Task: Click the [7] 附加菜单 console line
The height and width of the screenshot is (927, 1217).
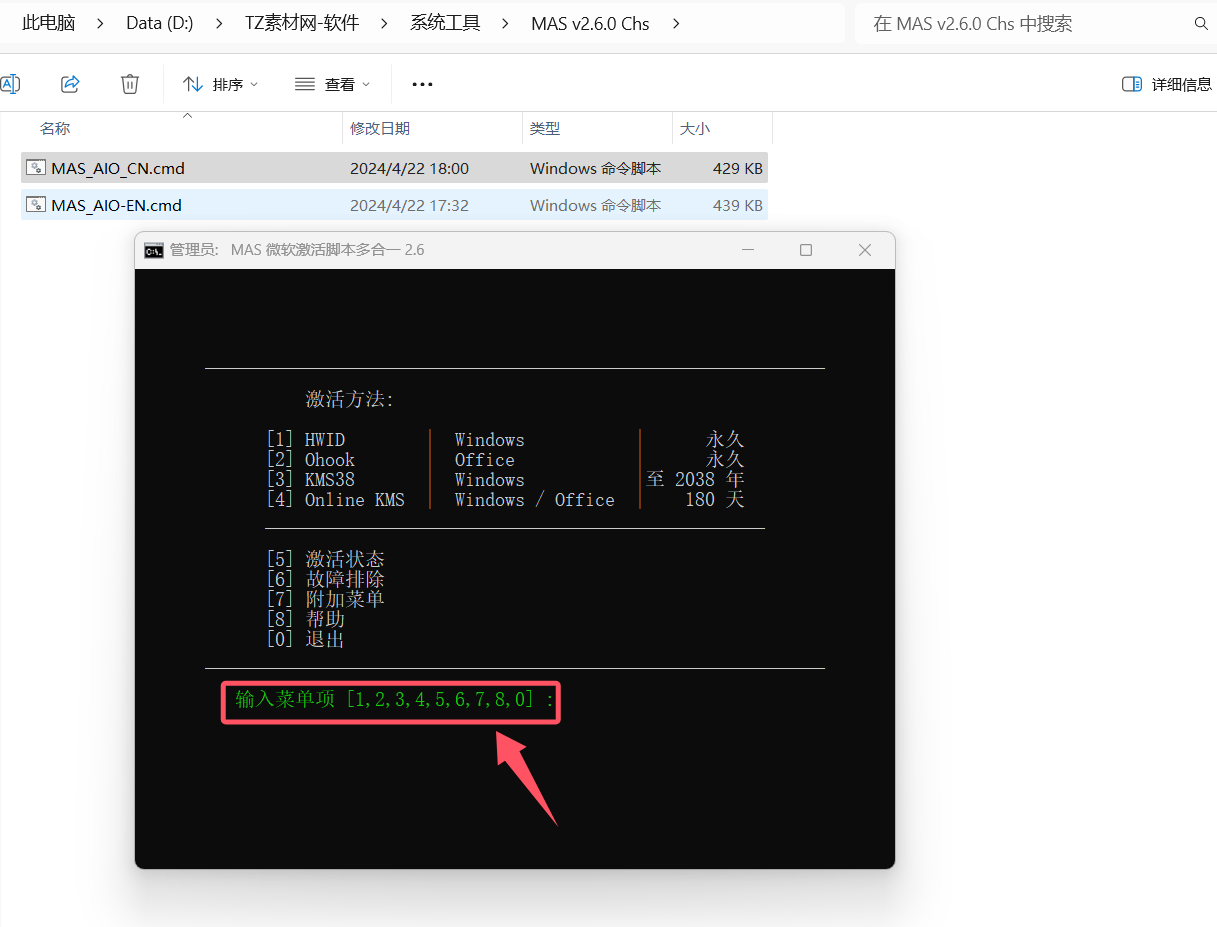Action: [x=325, y=599]
